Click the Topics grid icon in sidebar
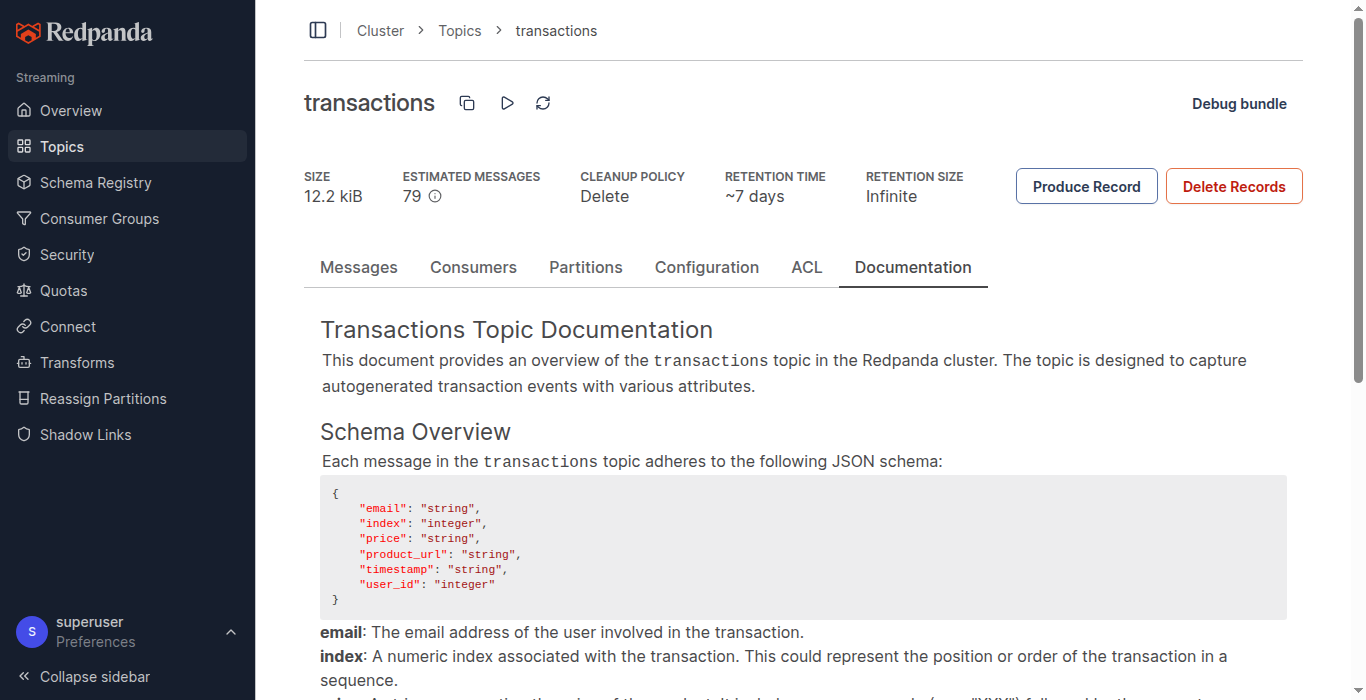The width and height of the screenshot is (1366, 700). coord(24,147)
